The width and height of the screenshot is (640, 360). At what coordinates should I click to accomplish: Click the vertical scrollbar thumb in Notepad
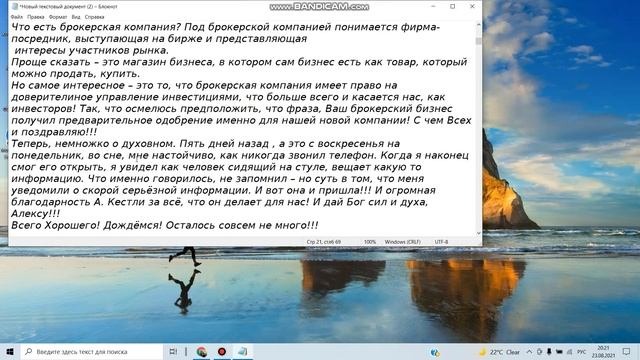pyautogui.click(x=478, y=41)
